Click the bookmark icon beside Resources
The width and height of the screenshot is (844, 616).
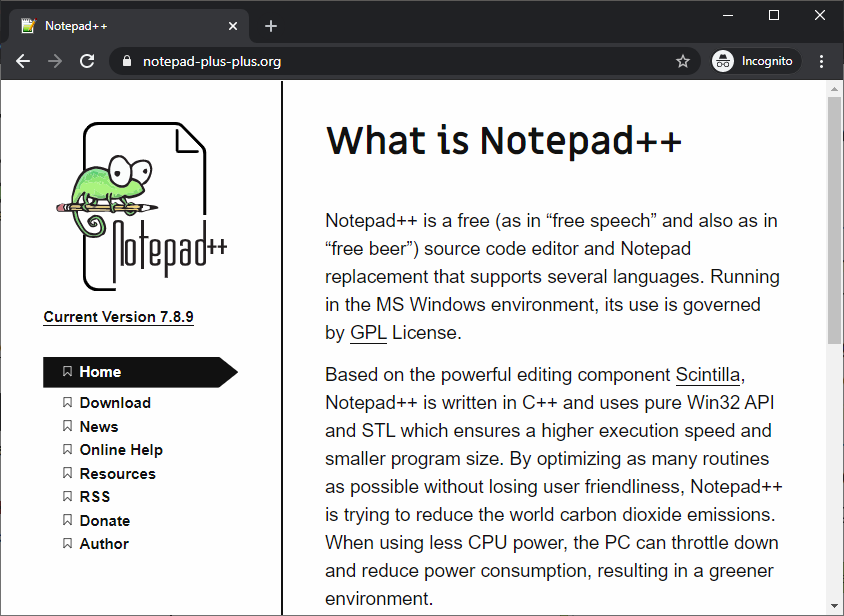(67, 473)
